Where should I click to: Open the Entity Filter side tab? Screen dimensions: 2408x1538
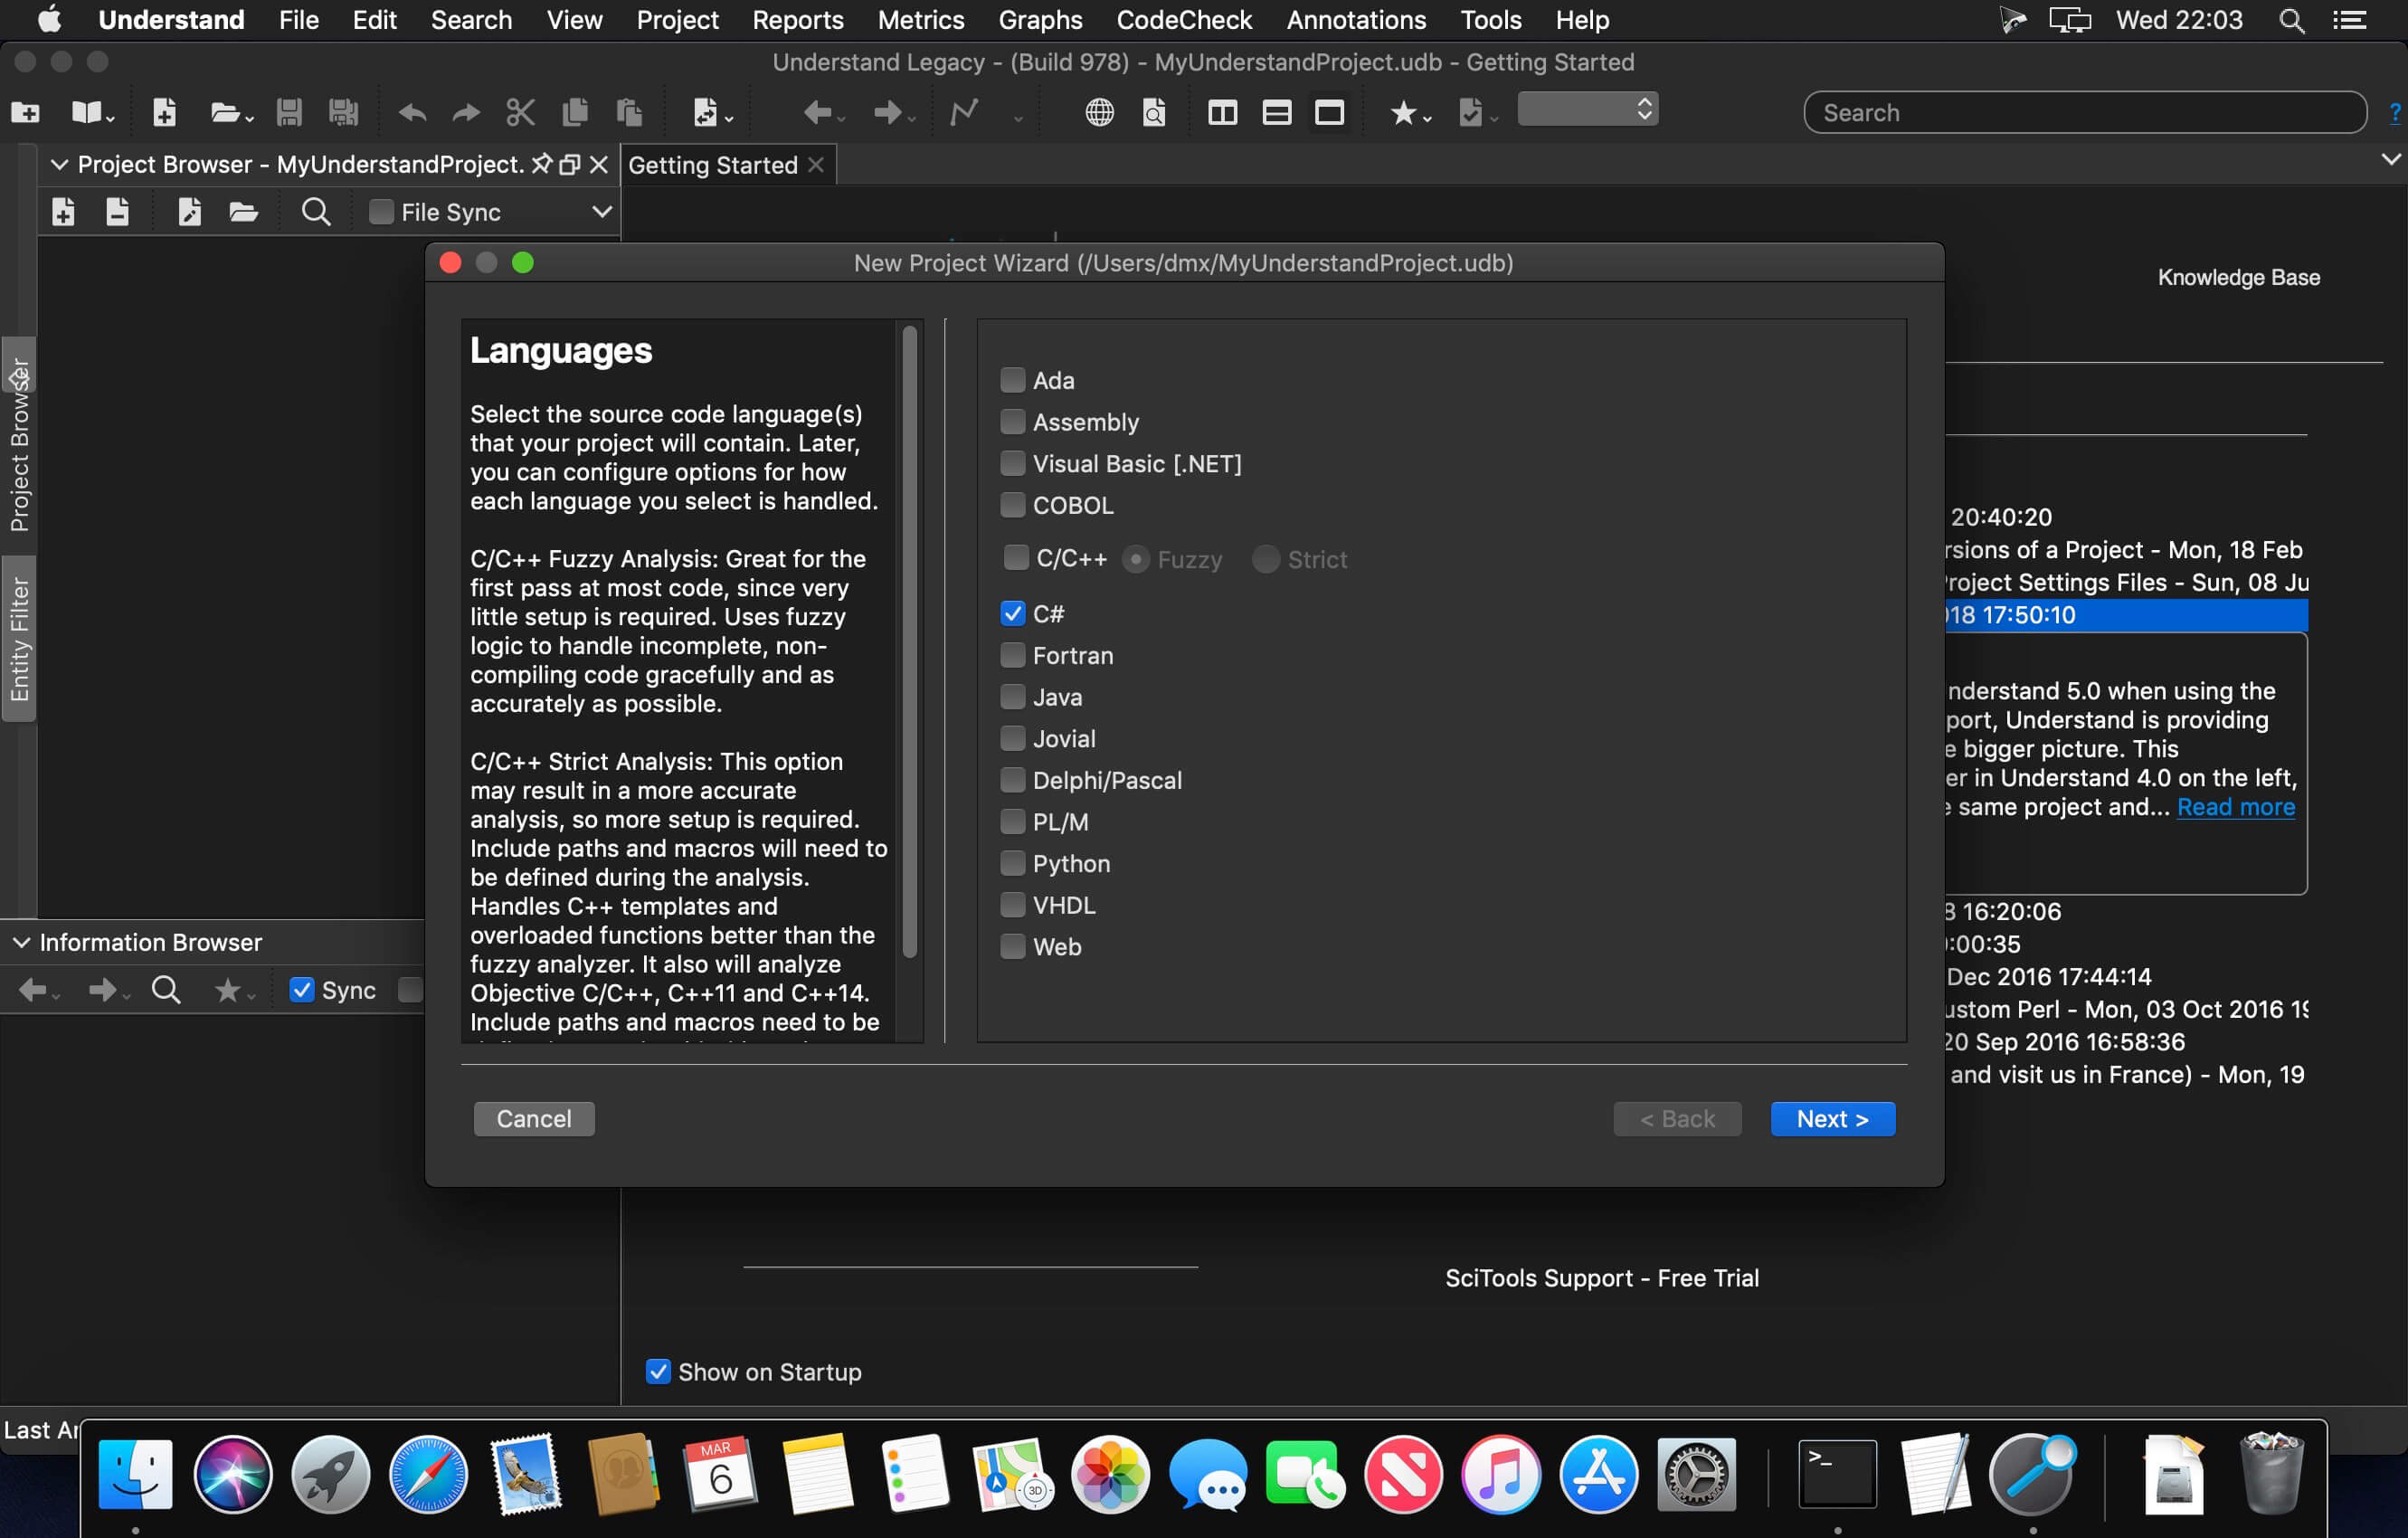(19, 640)
